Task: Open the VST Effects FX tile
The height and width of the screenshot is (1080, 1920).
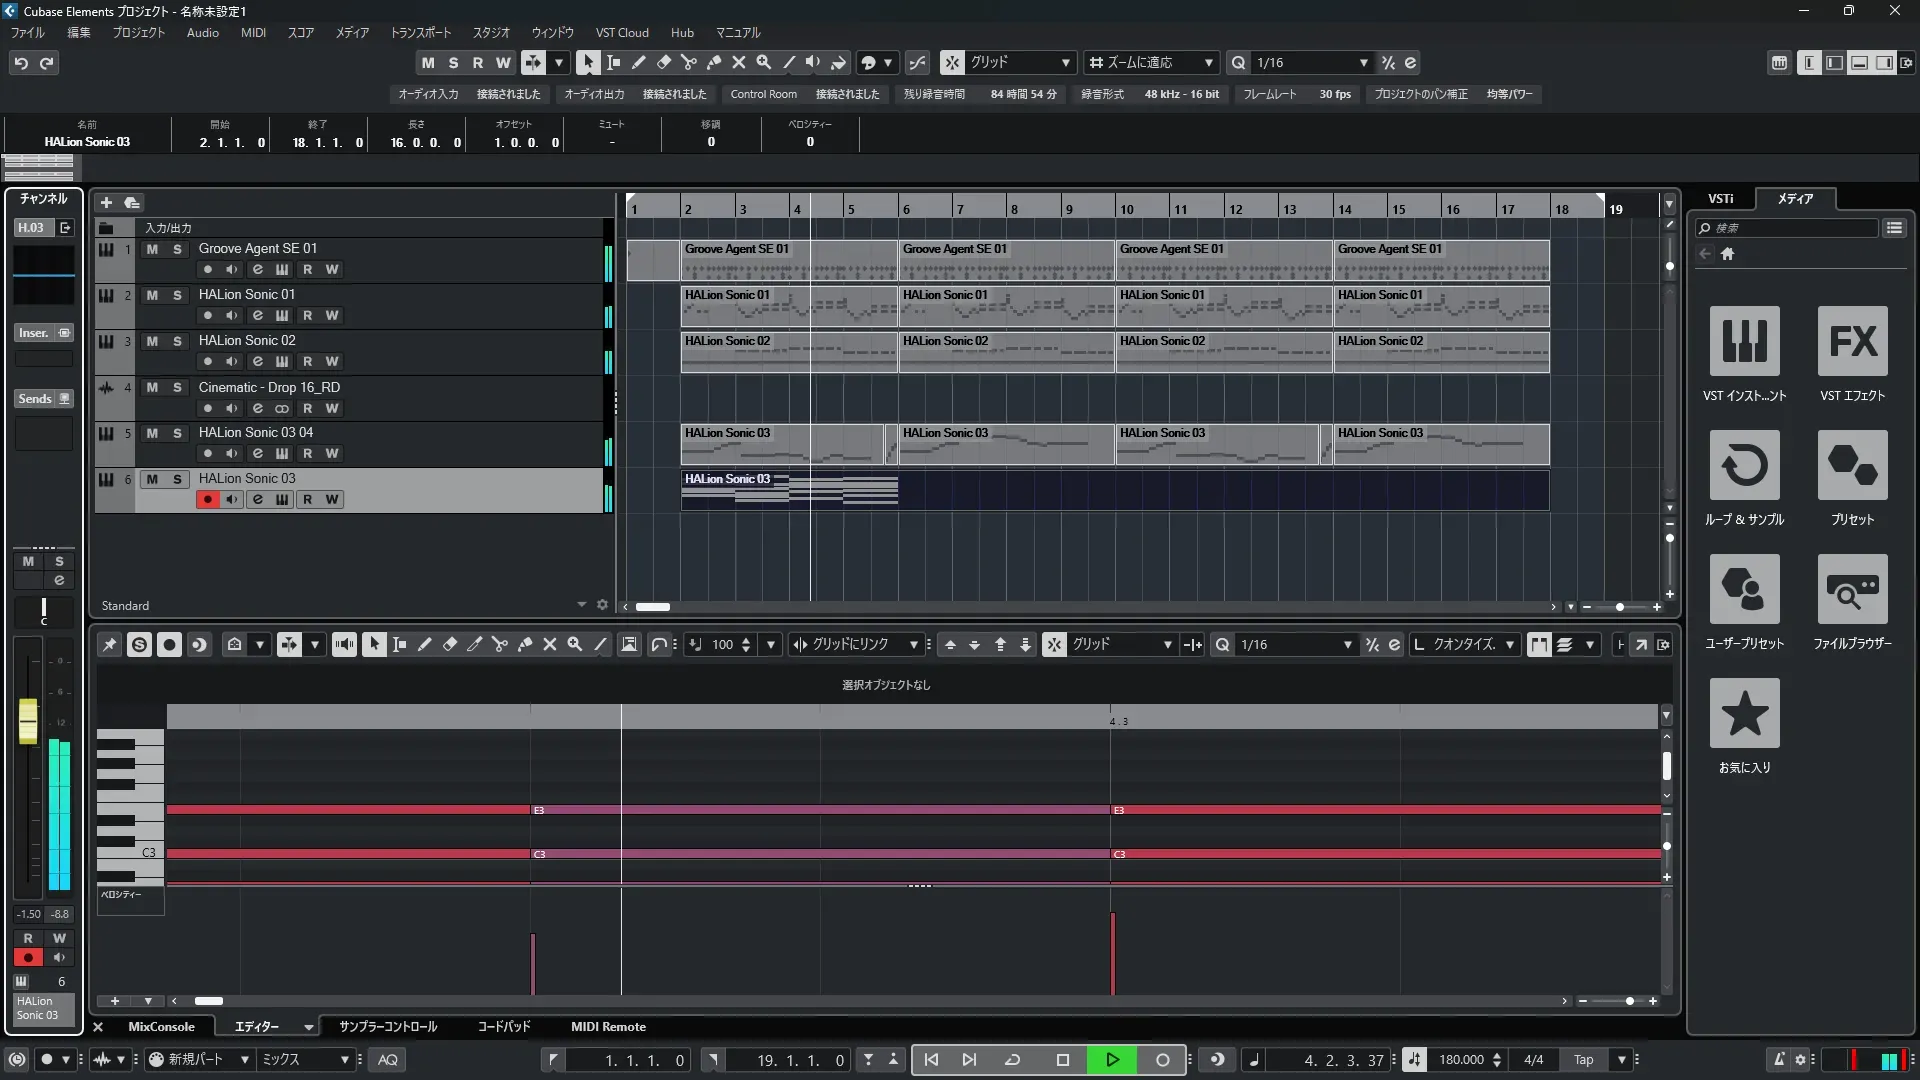Action: click(x=1852, y=342)
